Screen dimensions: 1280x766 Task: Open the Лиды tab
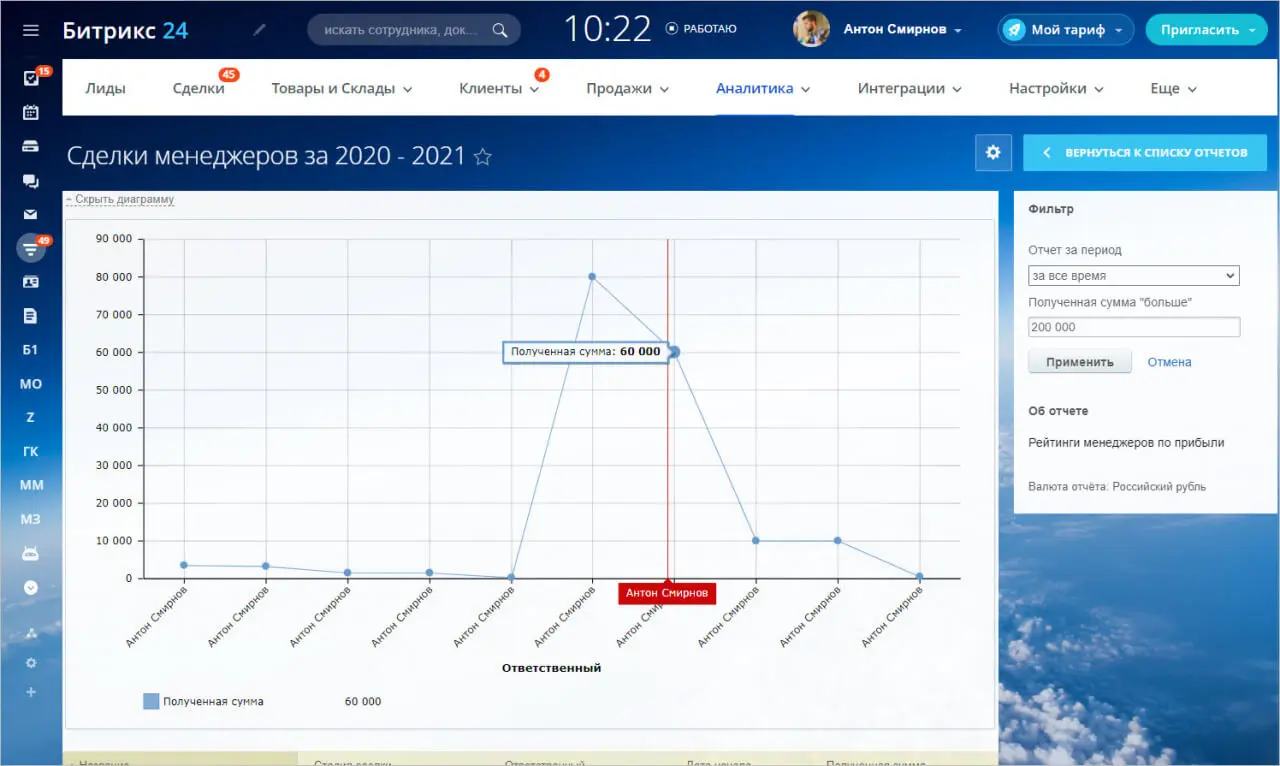105,88
